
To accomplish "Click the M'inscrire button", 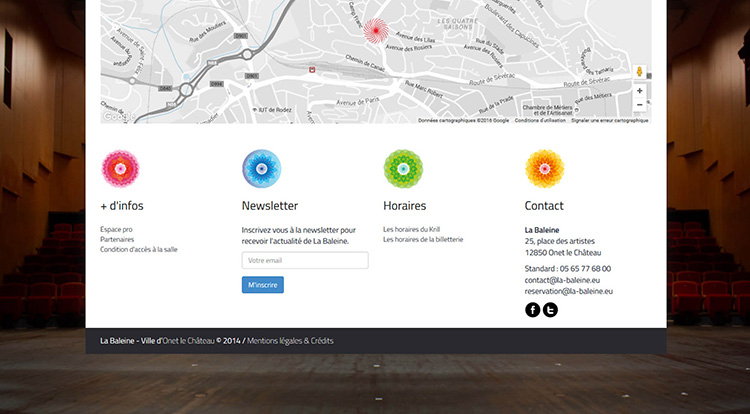I will (263, 285).
